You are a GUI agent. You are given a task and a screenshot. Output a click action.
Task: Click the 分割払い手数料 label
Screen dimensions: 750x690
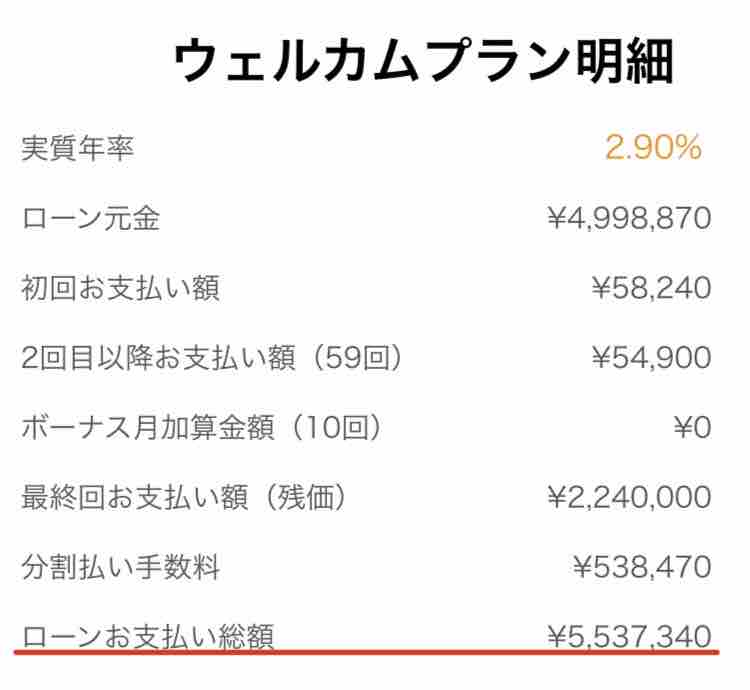click(120, 568)
